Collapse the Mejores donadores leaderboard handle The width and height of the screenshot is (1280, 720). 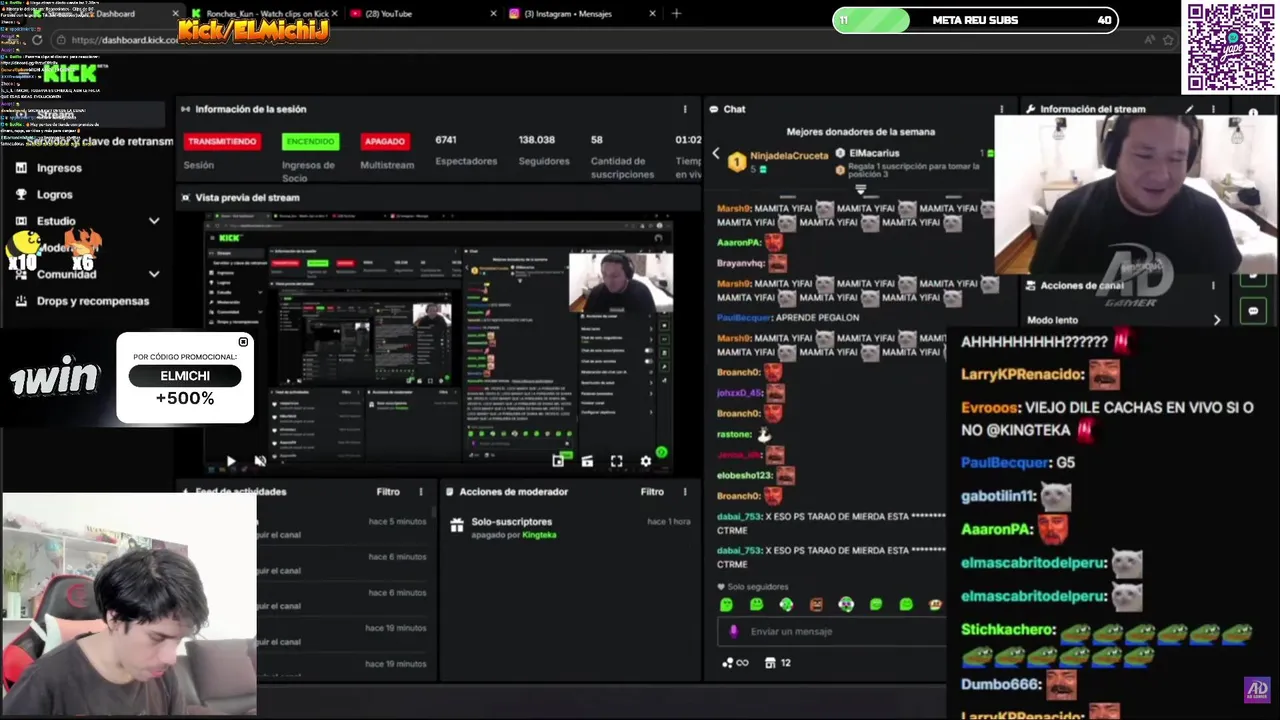861,187
